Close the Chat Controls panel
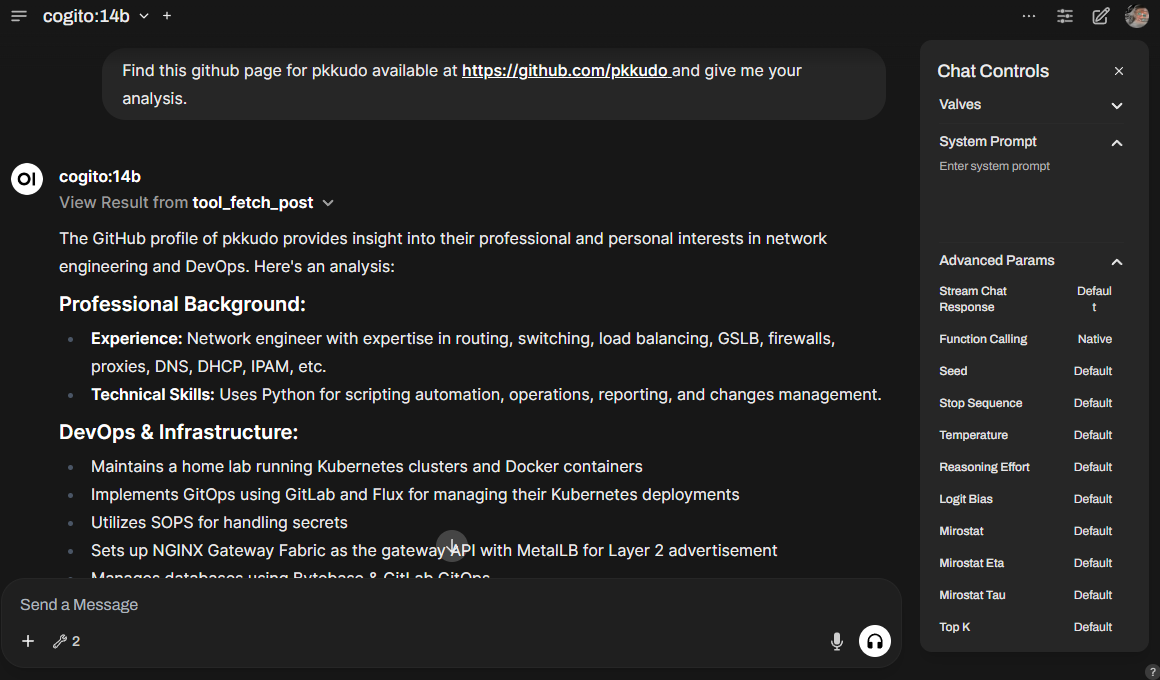This screenshot has height=680, width=1160. click(1119, 71)
